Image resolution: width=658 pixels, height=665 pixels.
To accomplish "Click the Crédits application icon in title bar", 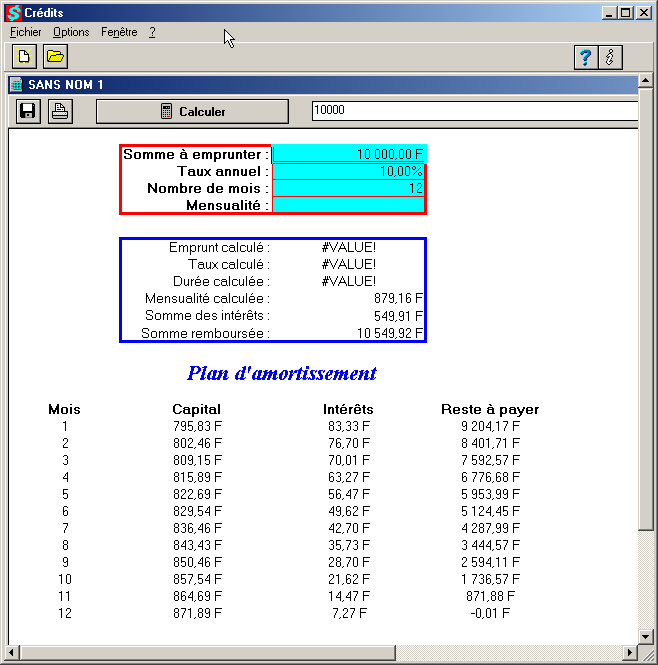I will (14, 13).
